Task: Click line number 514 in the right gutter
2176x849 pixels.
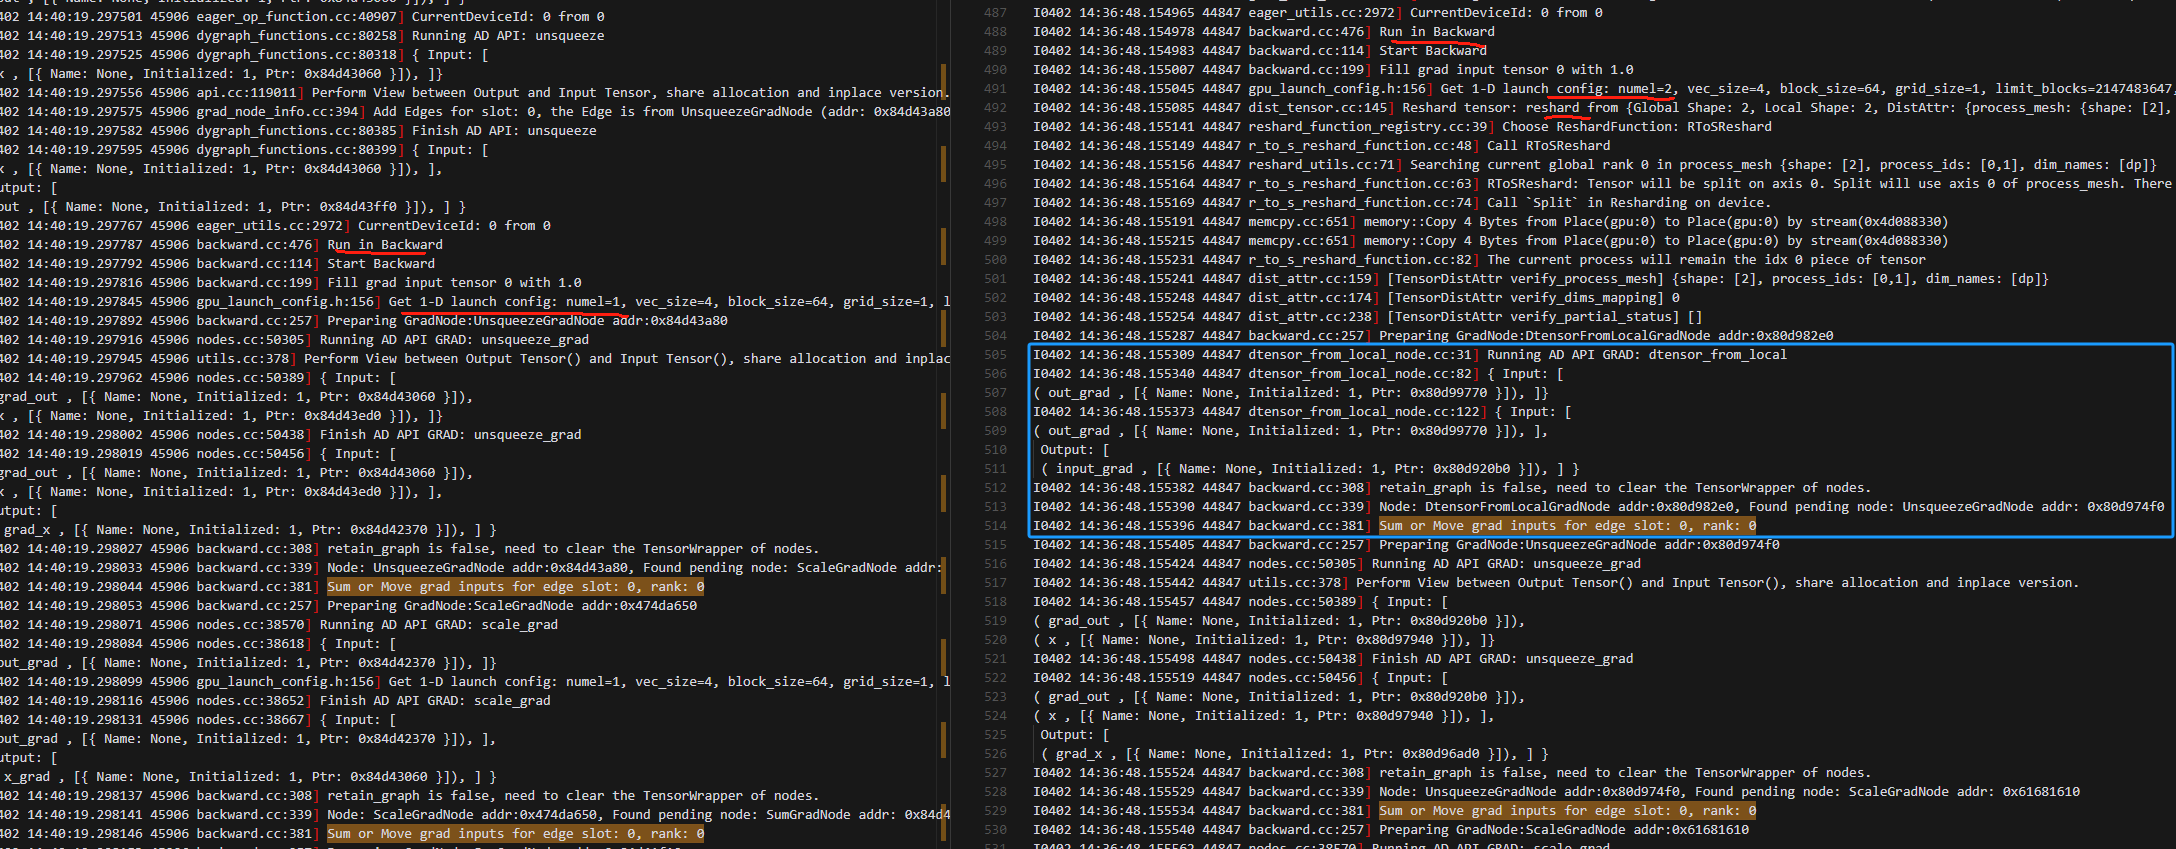Action: pos(995,526)
